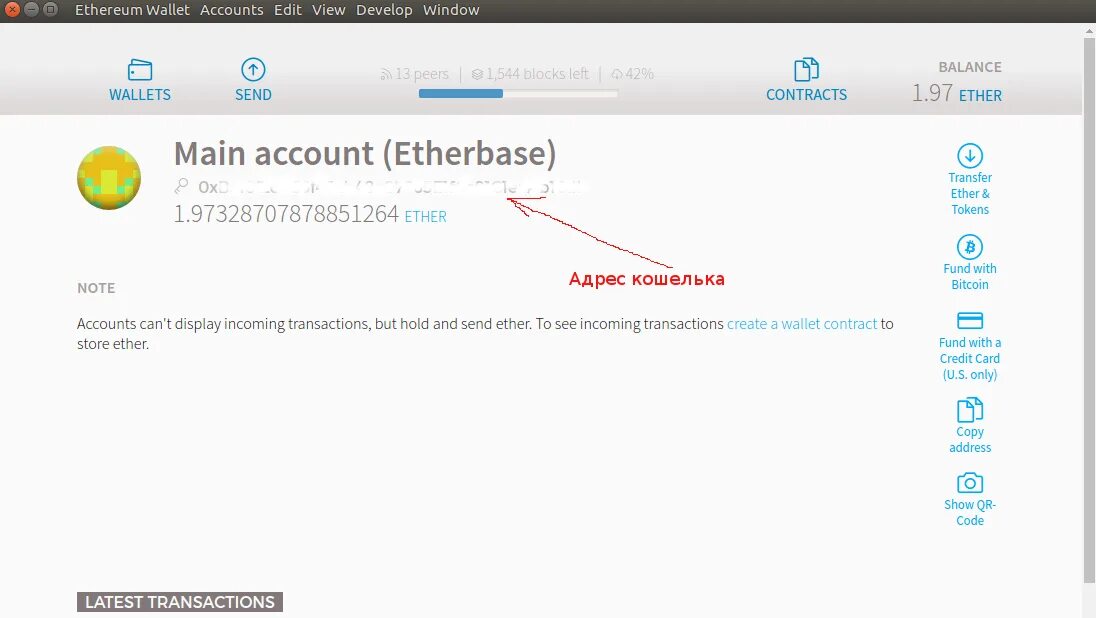Open the Window menu
The image size is (1096, 618).
451,10
